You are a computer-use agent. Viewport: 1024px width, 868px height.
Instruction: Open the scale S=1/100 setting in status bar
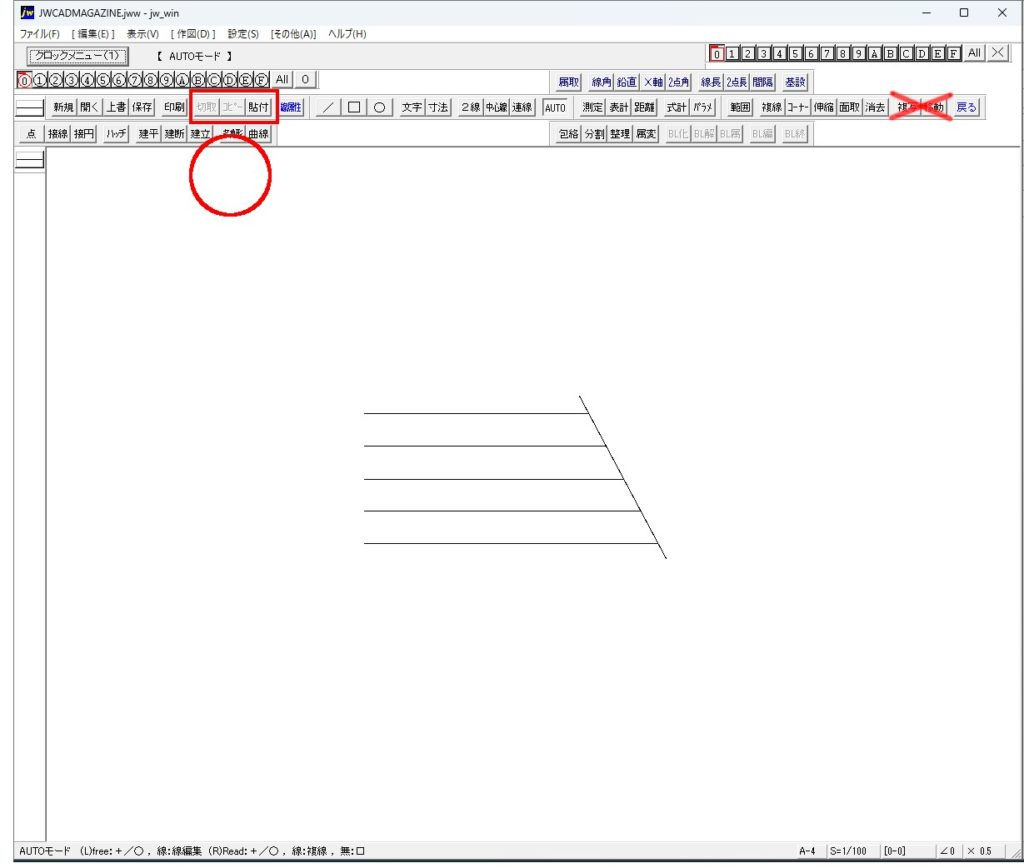849,851
